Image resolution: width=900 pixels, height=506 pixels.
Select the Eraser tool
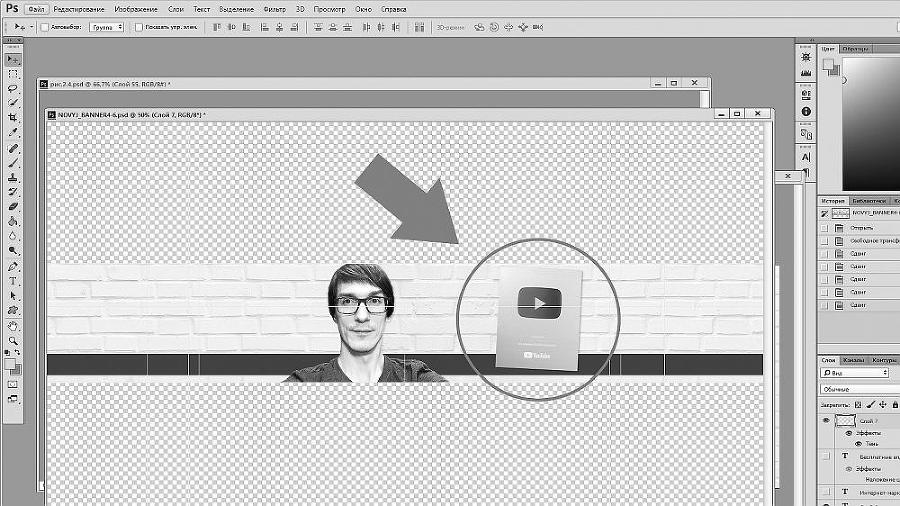click(13, 207)
